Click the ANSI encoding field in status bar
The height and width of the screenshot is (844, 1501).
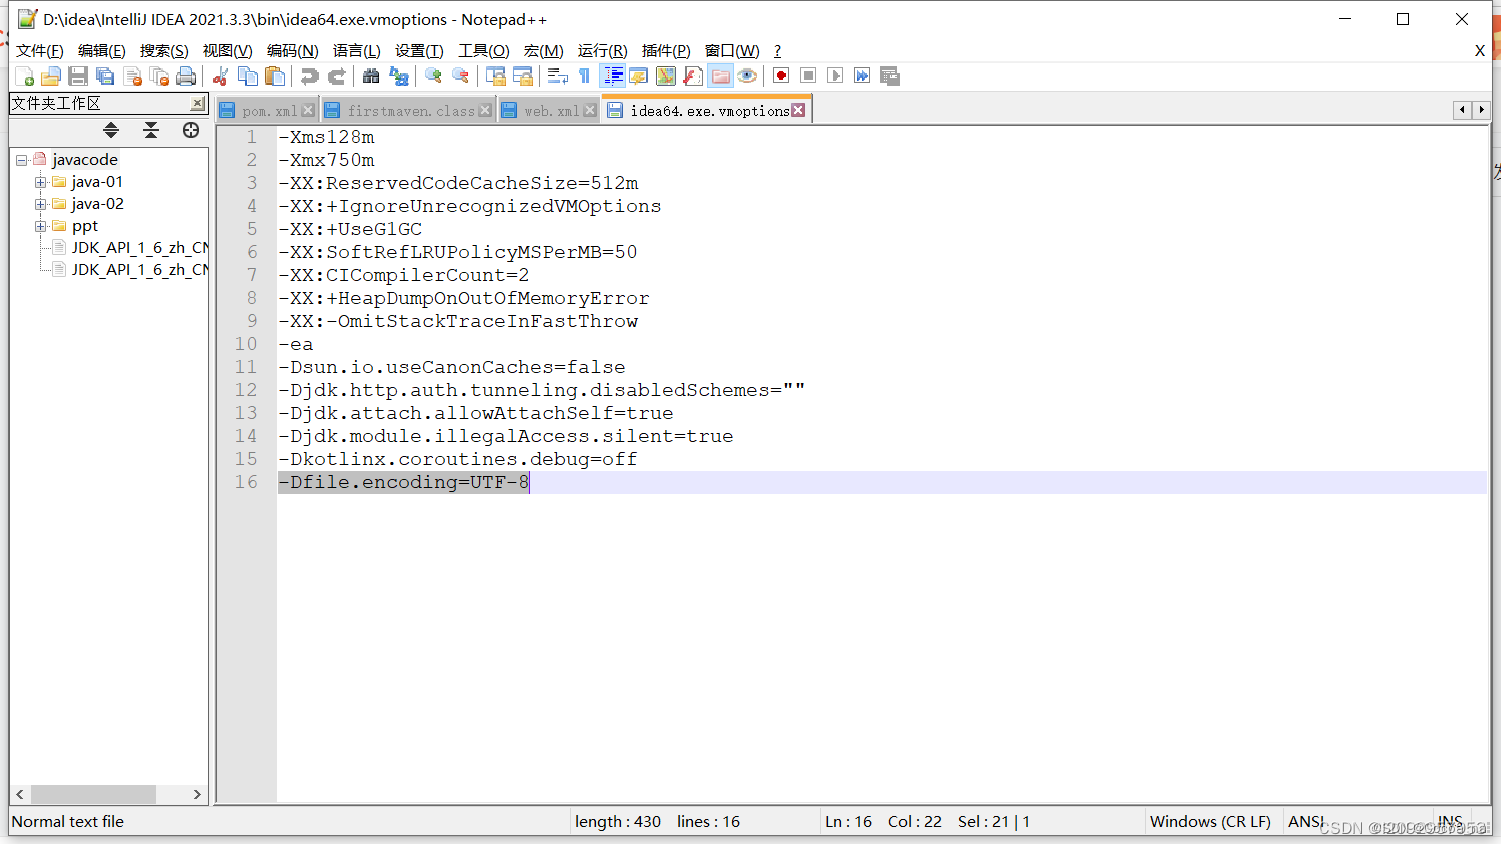(x=1305, y=821)
